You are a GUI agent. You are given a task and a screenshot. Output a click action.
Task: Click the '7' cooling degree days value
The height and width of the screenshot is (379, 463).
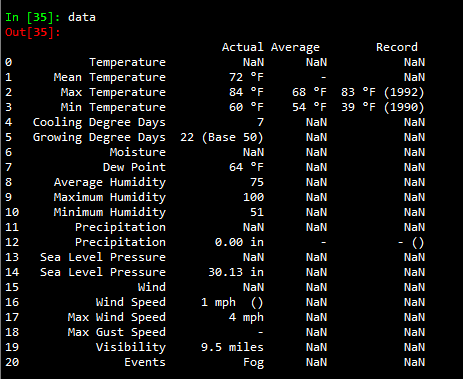(260, 122)
